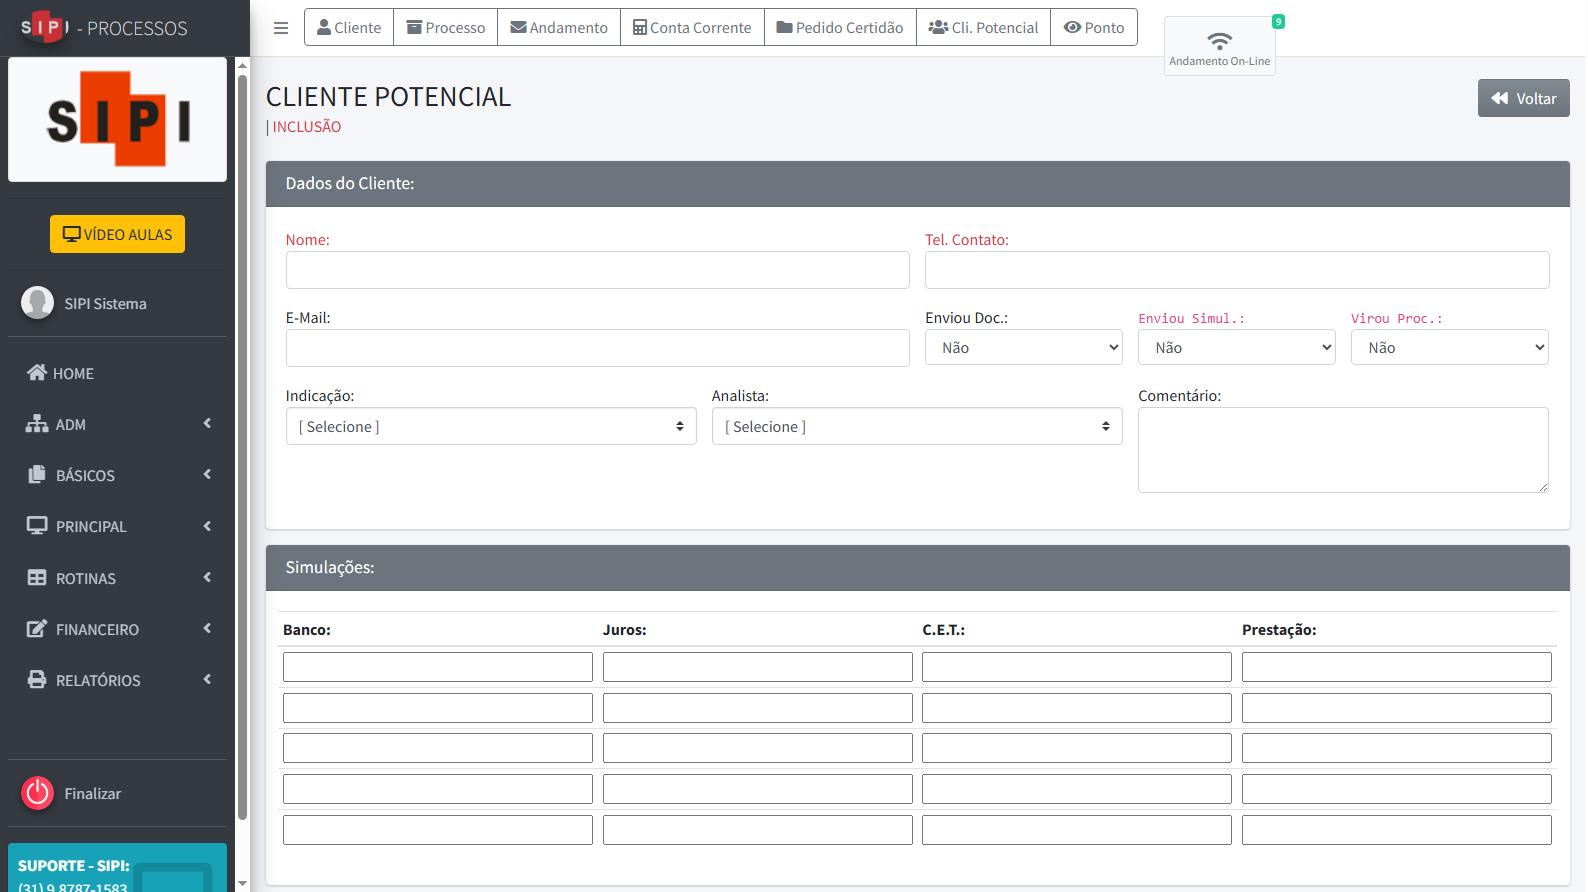The height and width of the screenshot is (892, 1588).
Task: Expand the FINANCEIRO menu chevron
Action: click(207, 628)
